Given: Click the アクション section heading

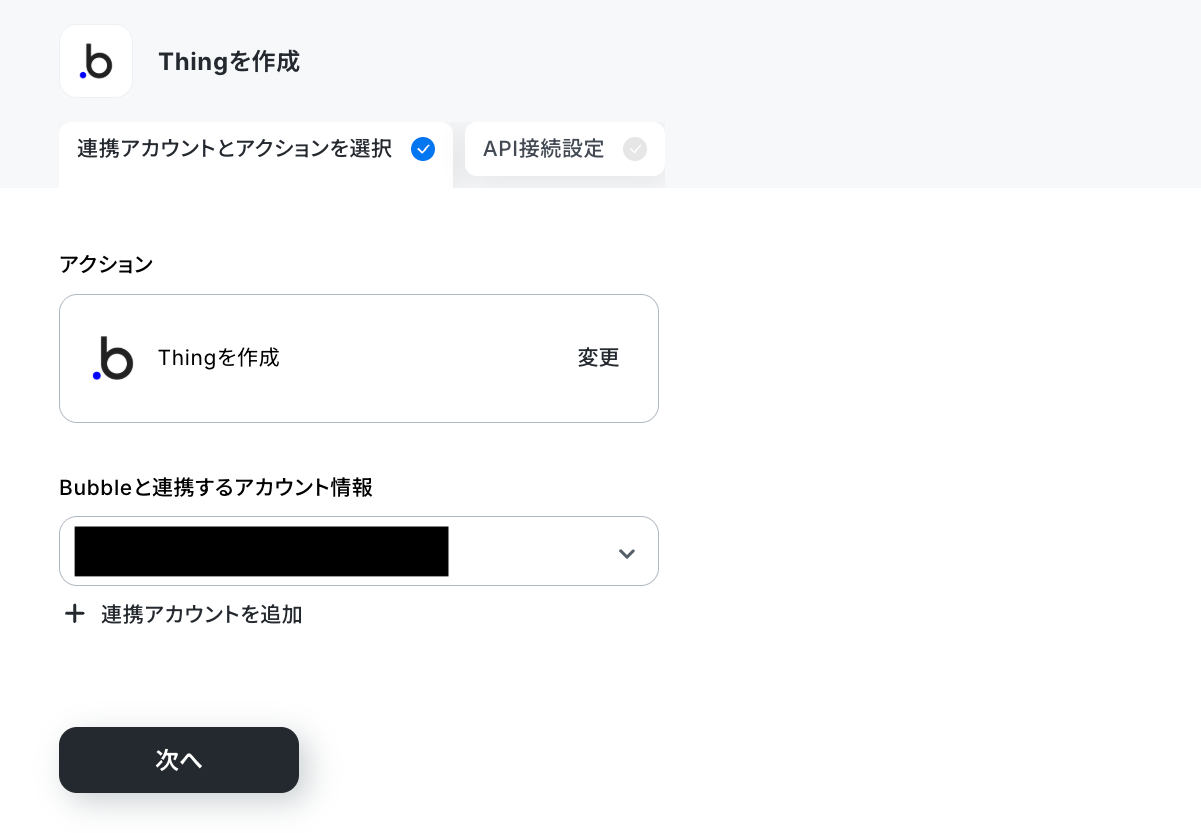Looking at the screenshot, I should pos(106,264).
